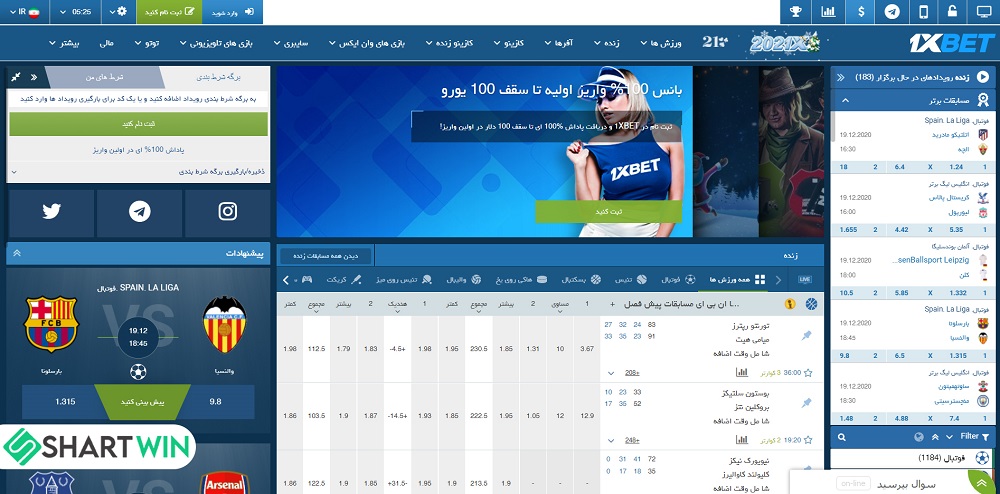This screenshot has height=494, width=1000.
Task: Collapse the top matches panel chevron
Action: (x=846, y=100)
